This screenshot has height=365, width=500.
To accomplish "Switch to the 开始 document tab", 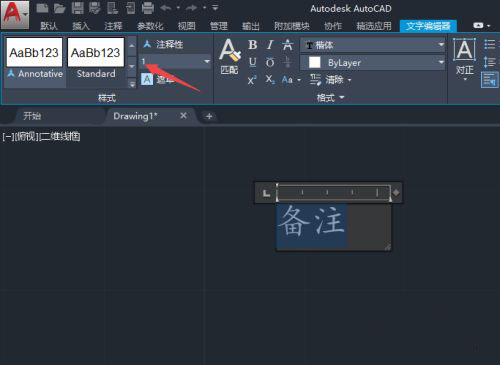I will [x=32, y=116].
